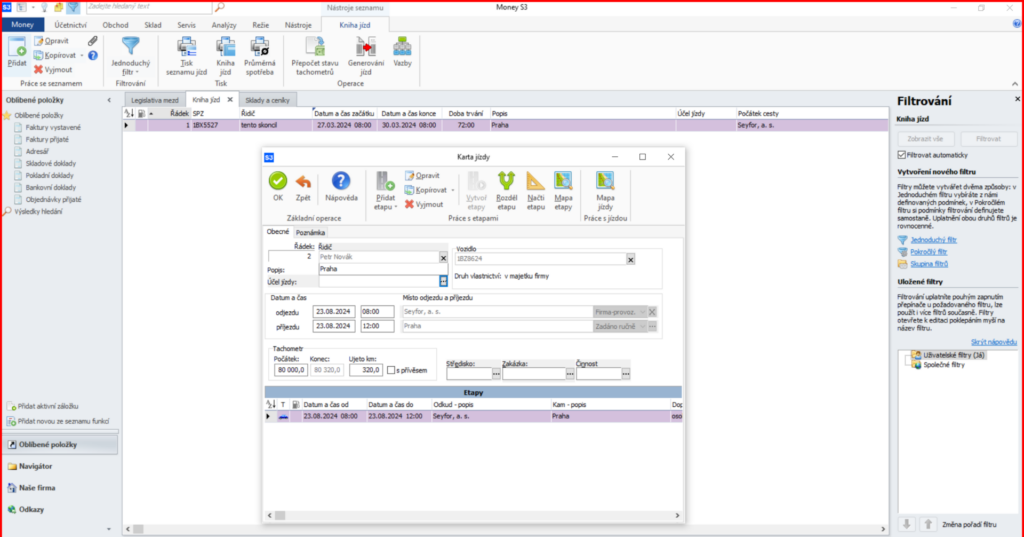Image resolution: width=1024 pixels, height=537 pixels.
Task: Switch to the Poznámka tab
Action: [309, 232]
